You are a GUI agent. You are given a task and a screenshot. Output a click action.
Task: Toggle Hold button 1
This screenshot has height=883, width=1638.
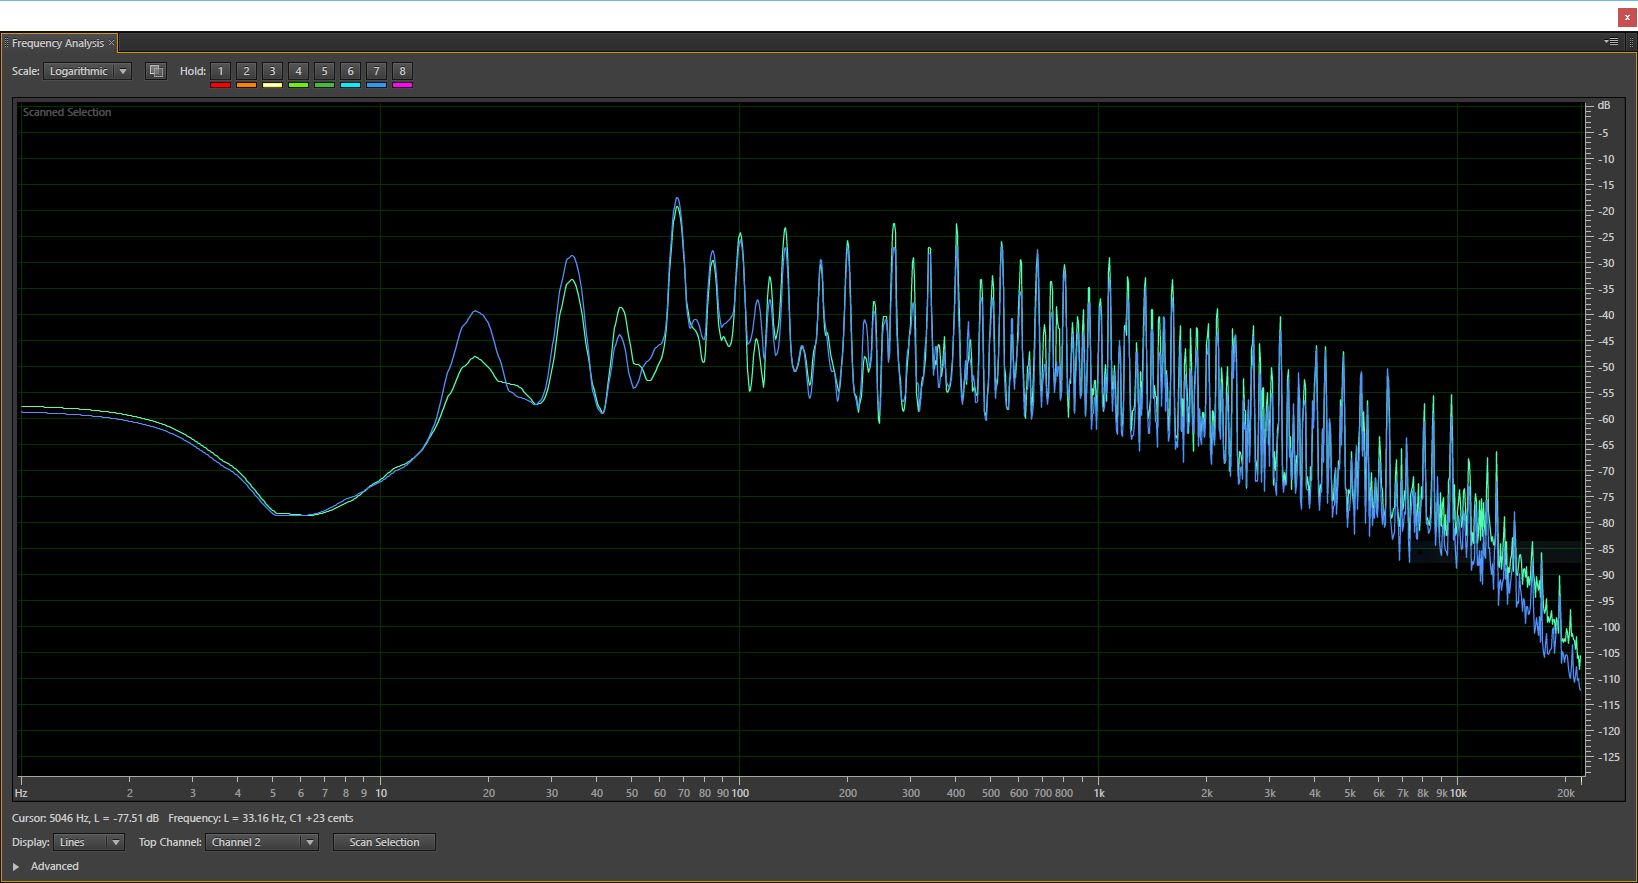point(221,71)
